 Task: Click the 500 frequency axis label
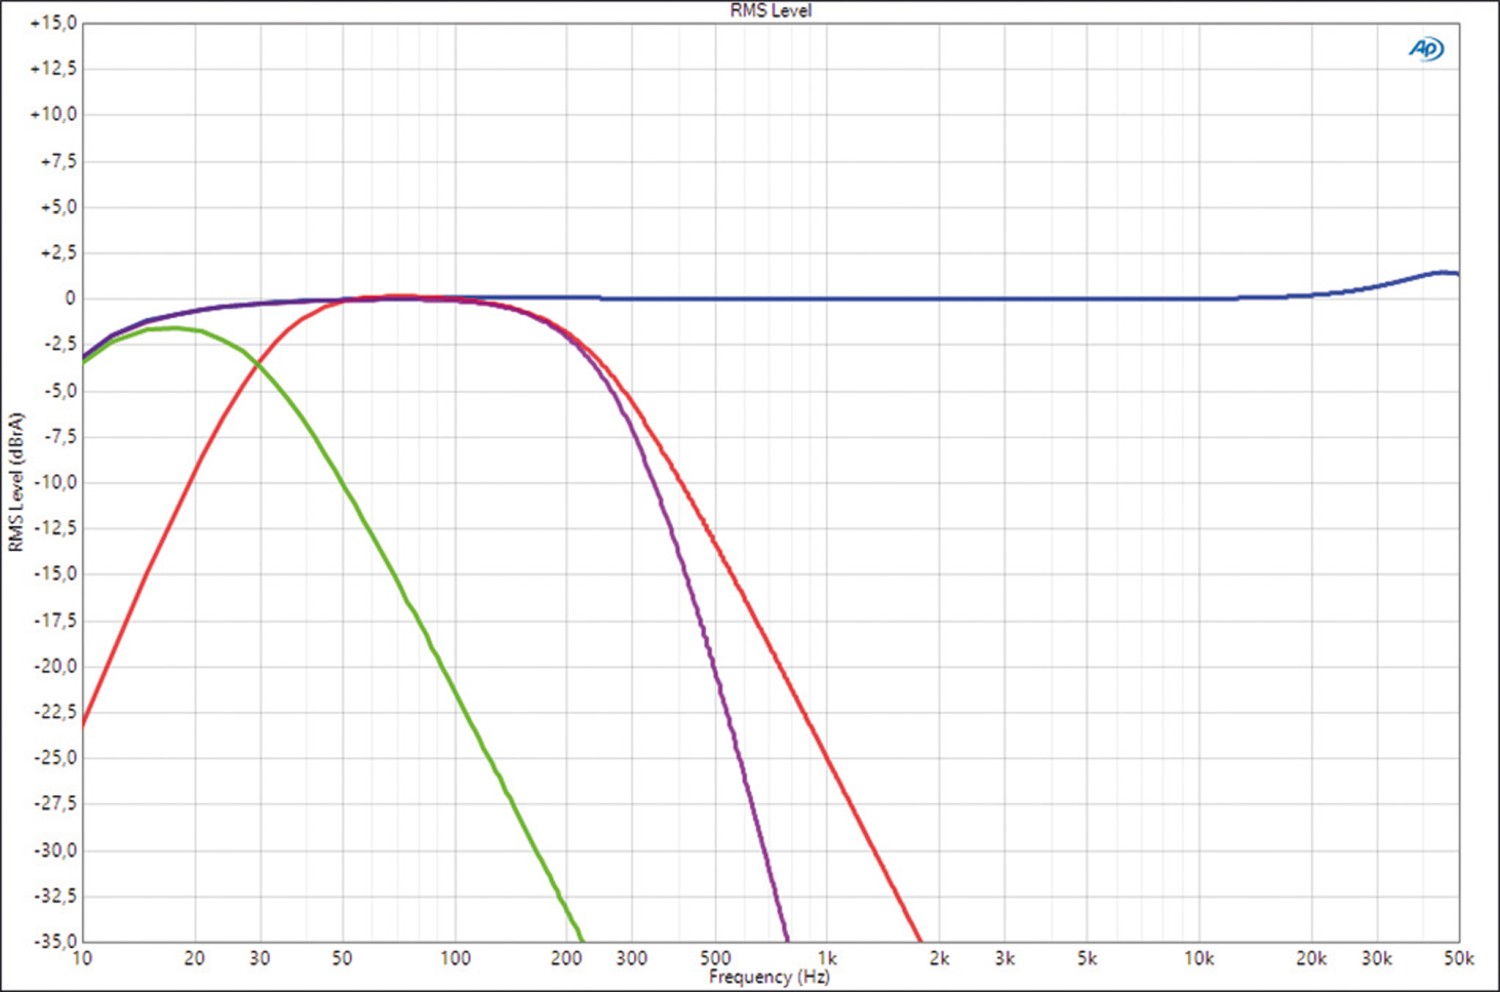point(715,958)
